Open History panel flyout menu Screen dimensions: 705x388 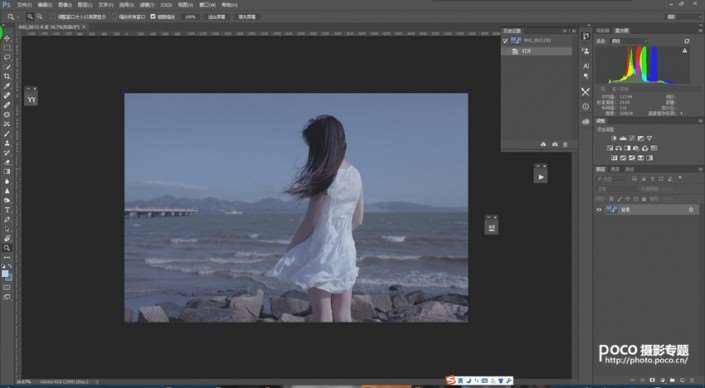coord(573,31)
